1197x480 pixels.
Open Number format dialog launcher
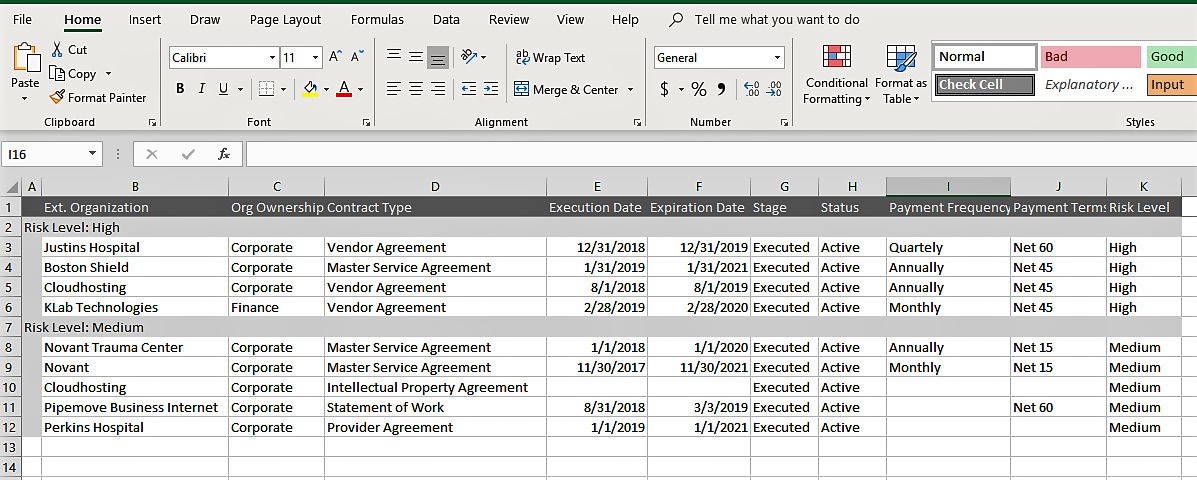784,122
